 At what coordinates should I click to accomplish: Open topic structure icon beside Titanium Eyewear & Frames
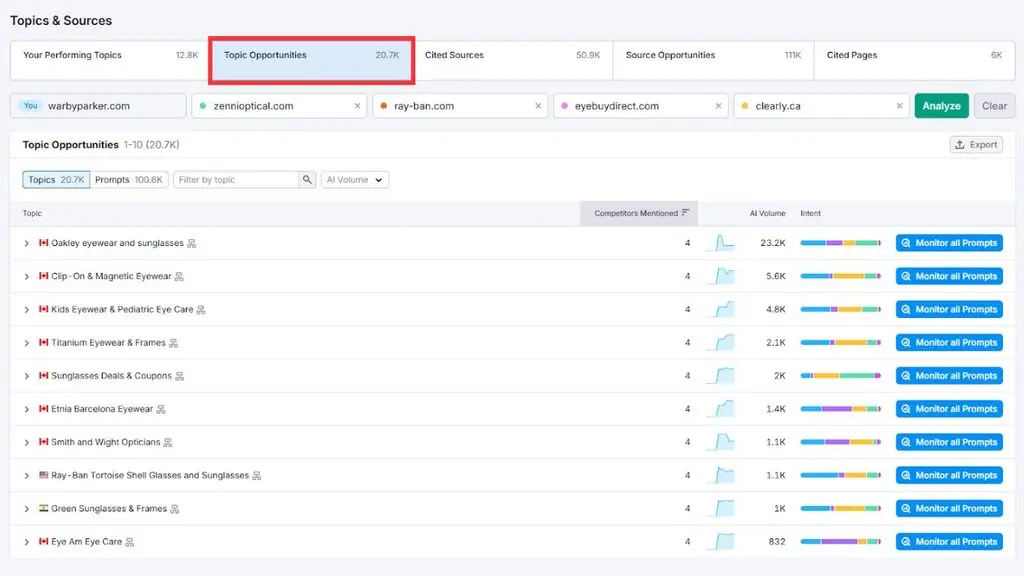pos(174,344)
